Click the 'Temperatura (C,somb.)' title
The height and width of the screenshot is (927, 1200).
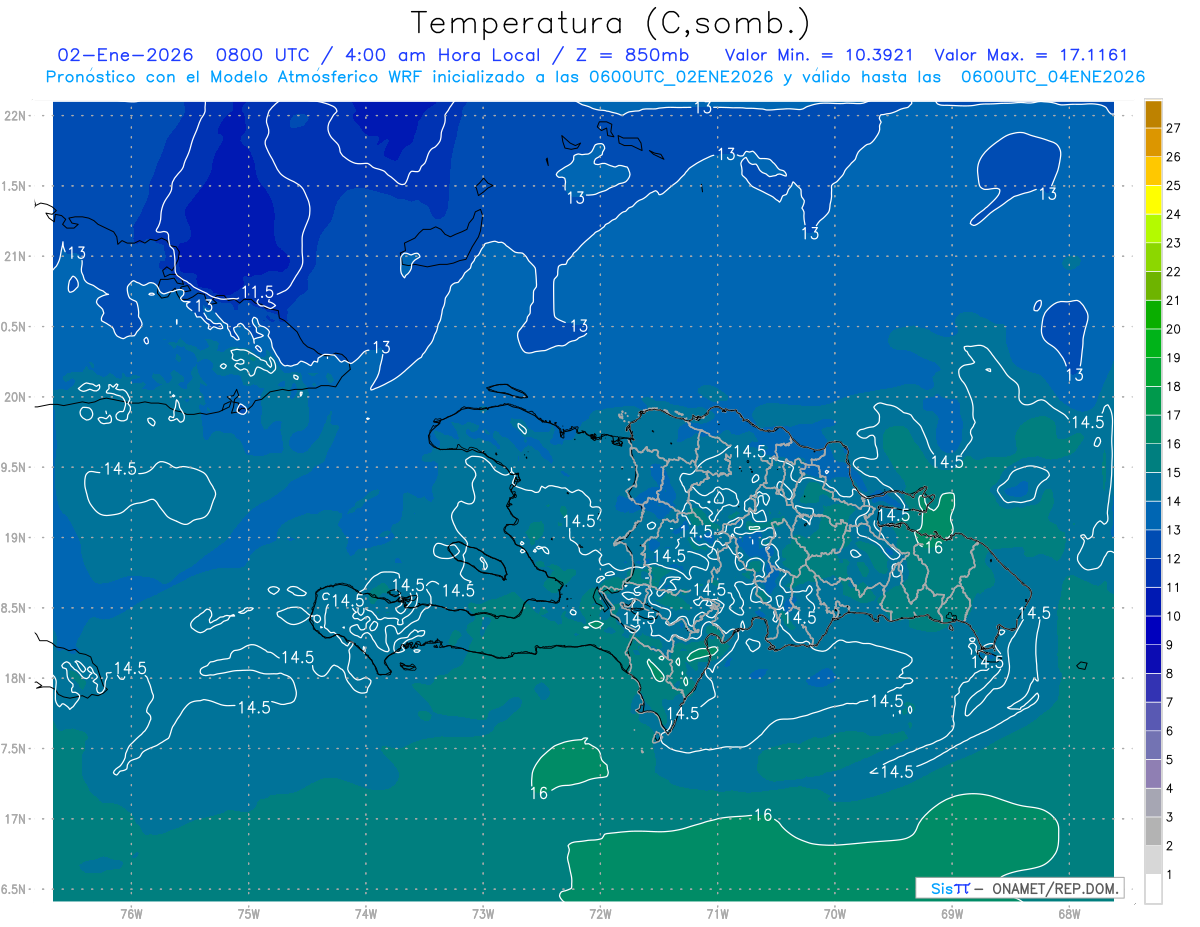pos(611,23)
